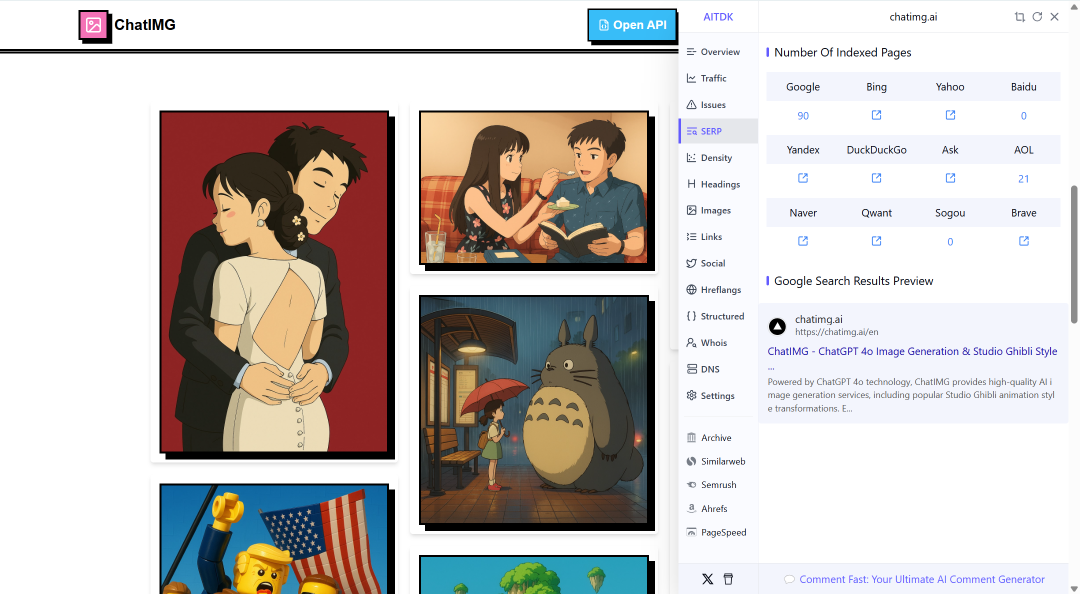Click the 'Google Search Results Preview' heading
Screen dimensions: 1080x594
tap(853, 281)
